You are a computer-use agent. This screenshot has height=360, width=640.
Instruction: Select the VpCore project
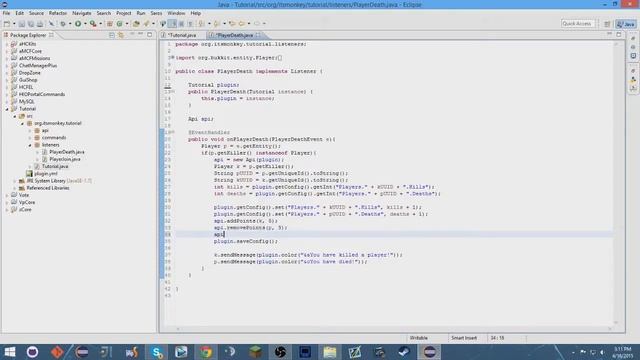point(27,202)
